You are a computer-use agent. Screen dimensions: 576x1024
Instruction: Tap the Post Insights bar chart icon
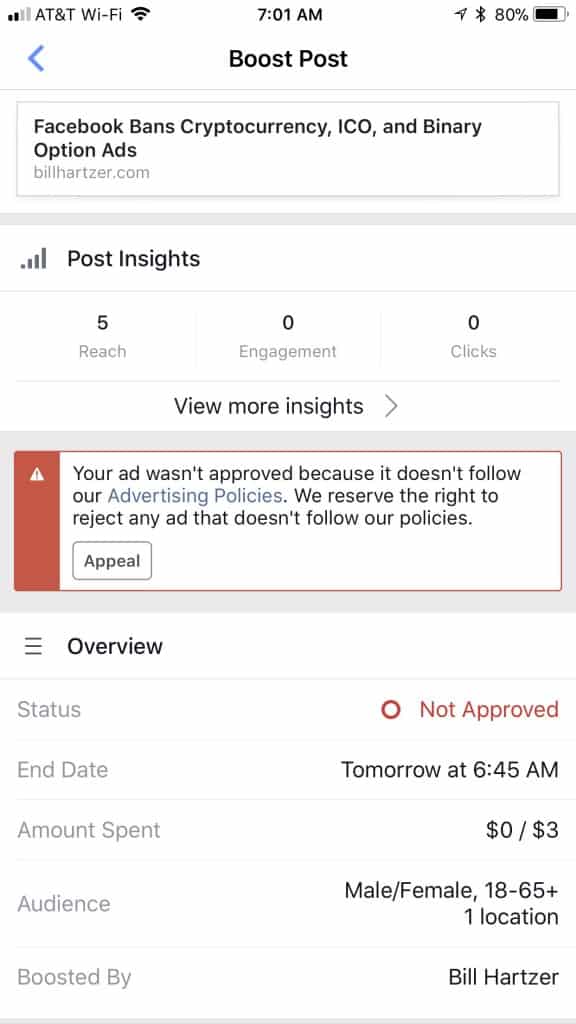pyautogui.click(x=33, y=259)
